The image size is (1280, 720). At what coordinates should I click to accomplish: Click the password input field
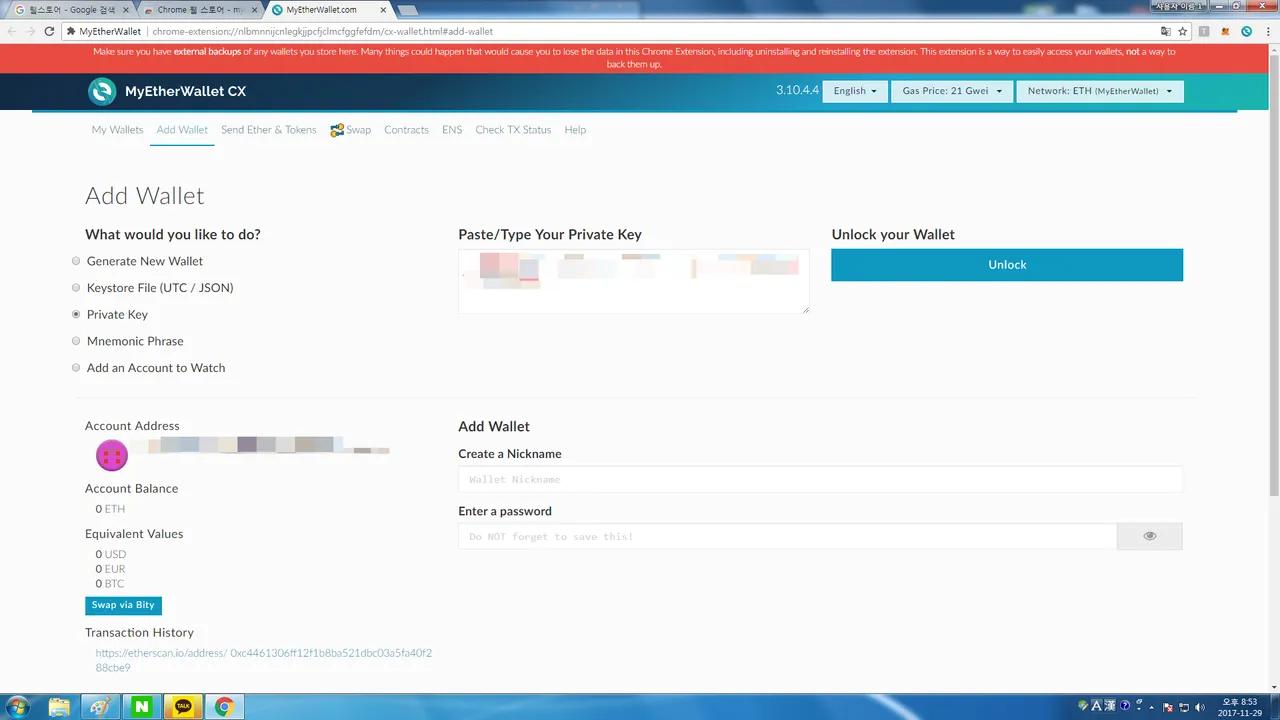click(x=788, y=536)
